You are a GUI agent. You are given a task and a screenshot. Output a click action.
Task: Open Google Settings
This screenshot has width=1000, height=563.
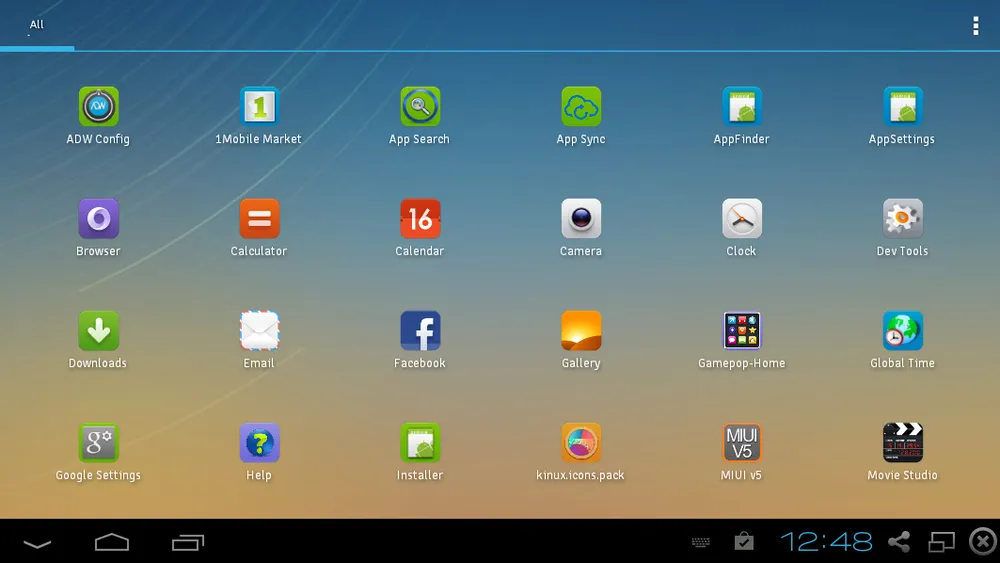[98, 443]
